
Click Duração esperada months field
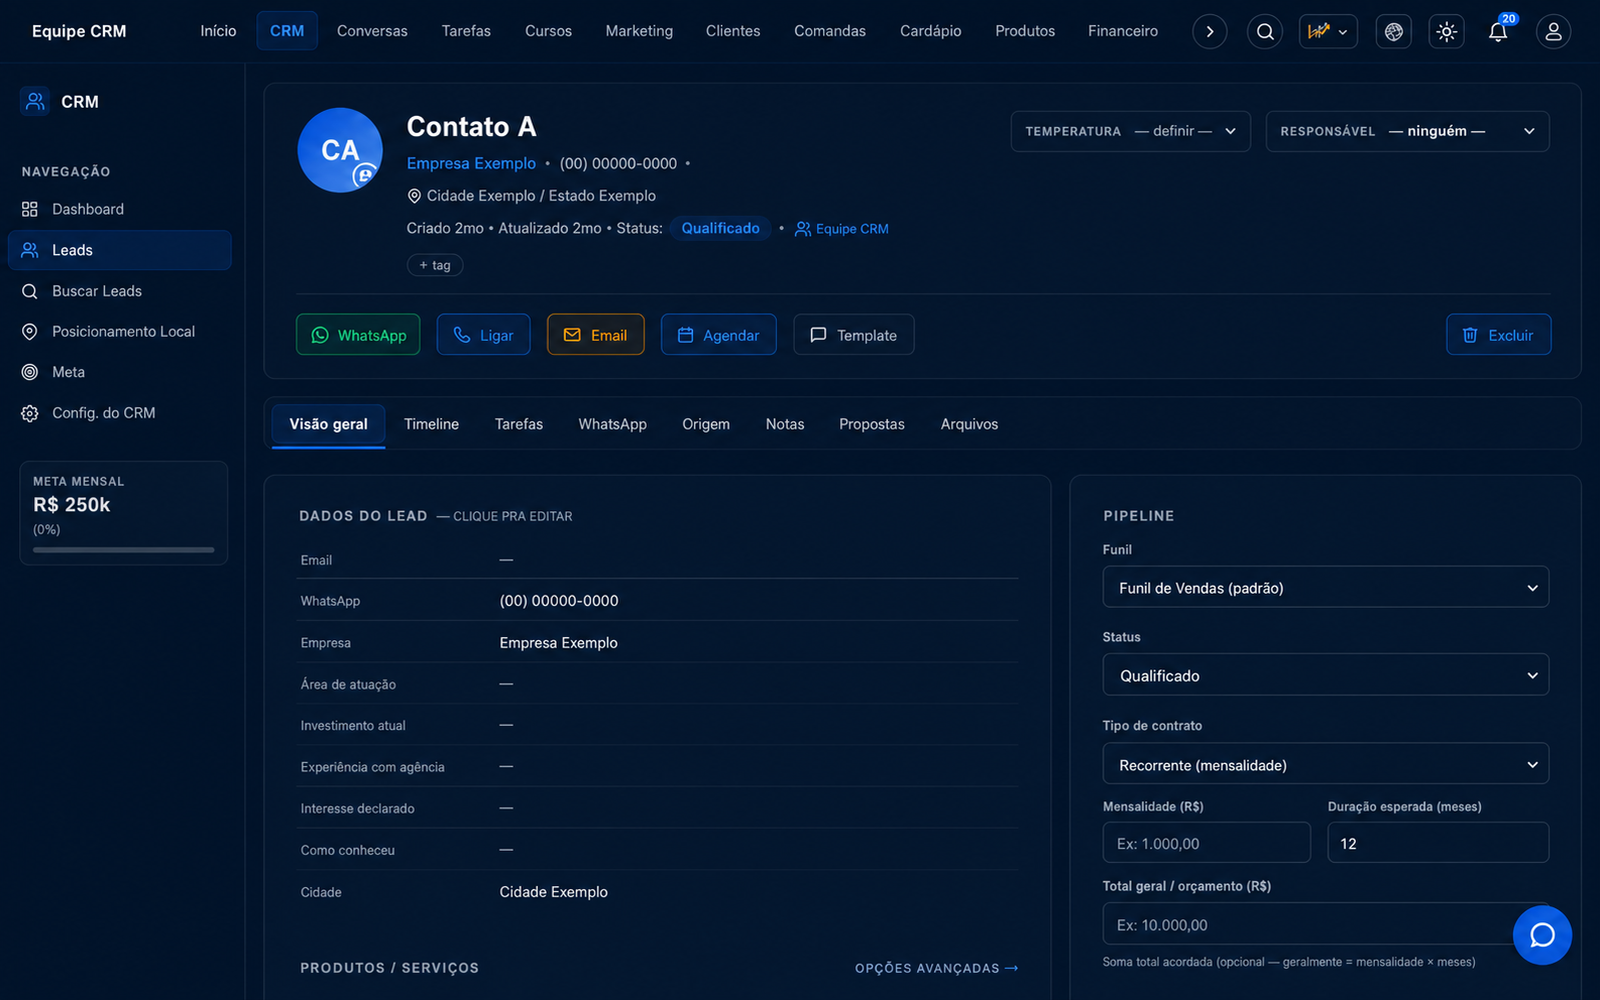tap(1438, 843)
